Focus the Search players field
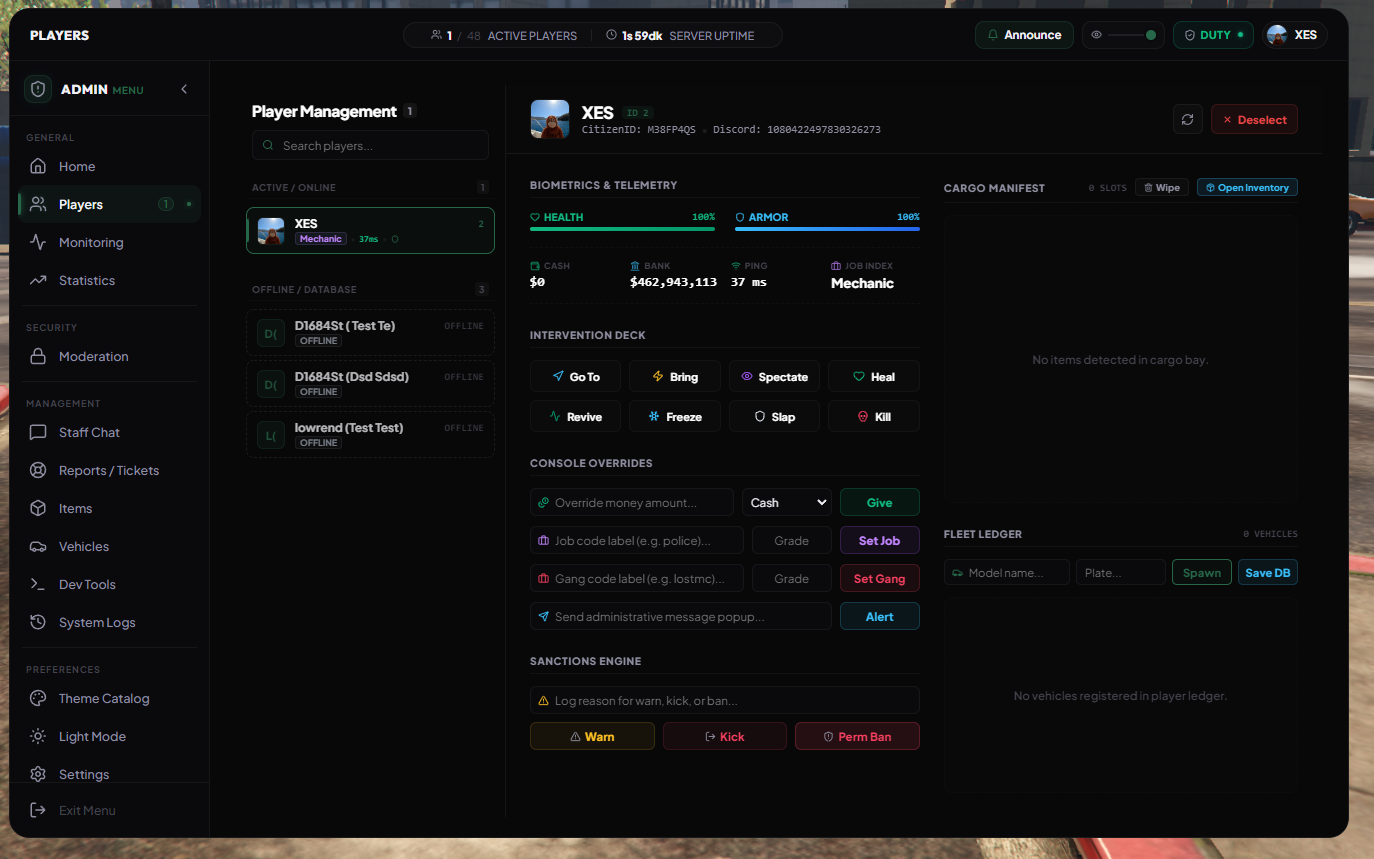Screen dimensions: 1374x859 pos(370,145)
